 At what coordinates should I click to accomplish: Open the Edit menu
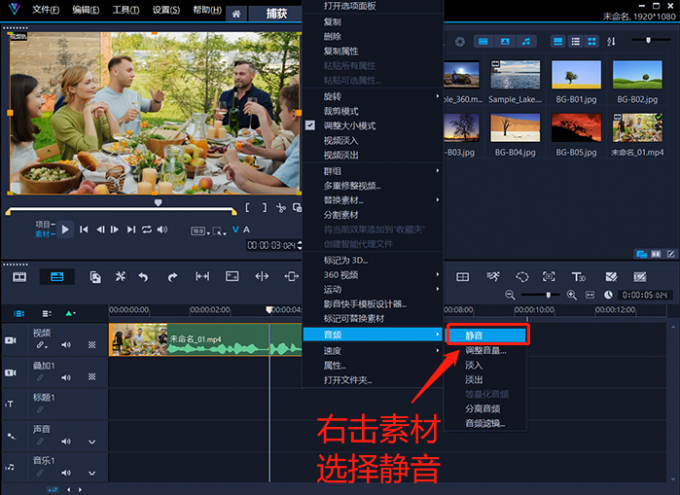coord(85,10)
